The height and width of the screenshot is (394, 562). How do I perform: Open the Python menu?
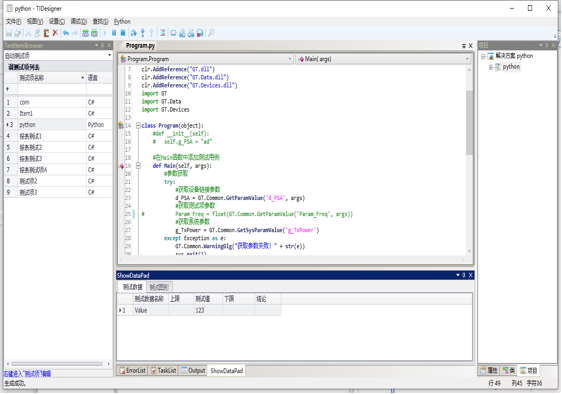click(x=122, y=22)
